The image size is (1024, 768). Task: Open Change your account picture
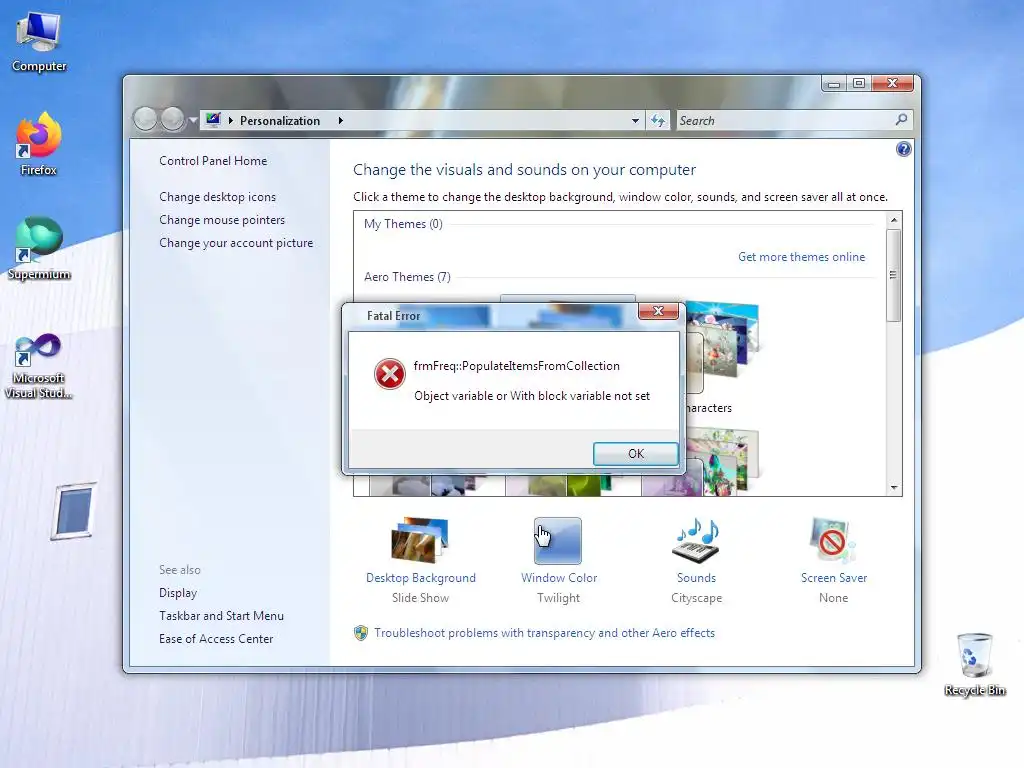[x=236, y=242]
